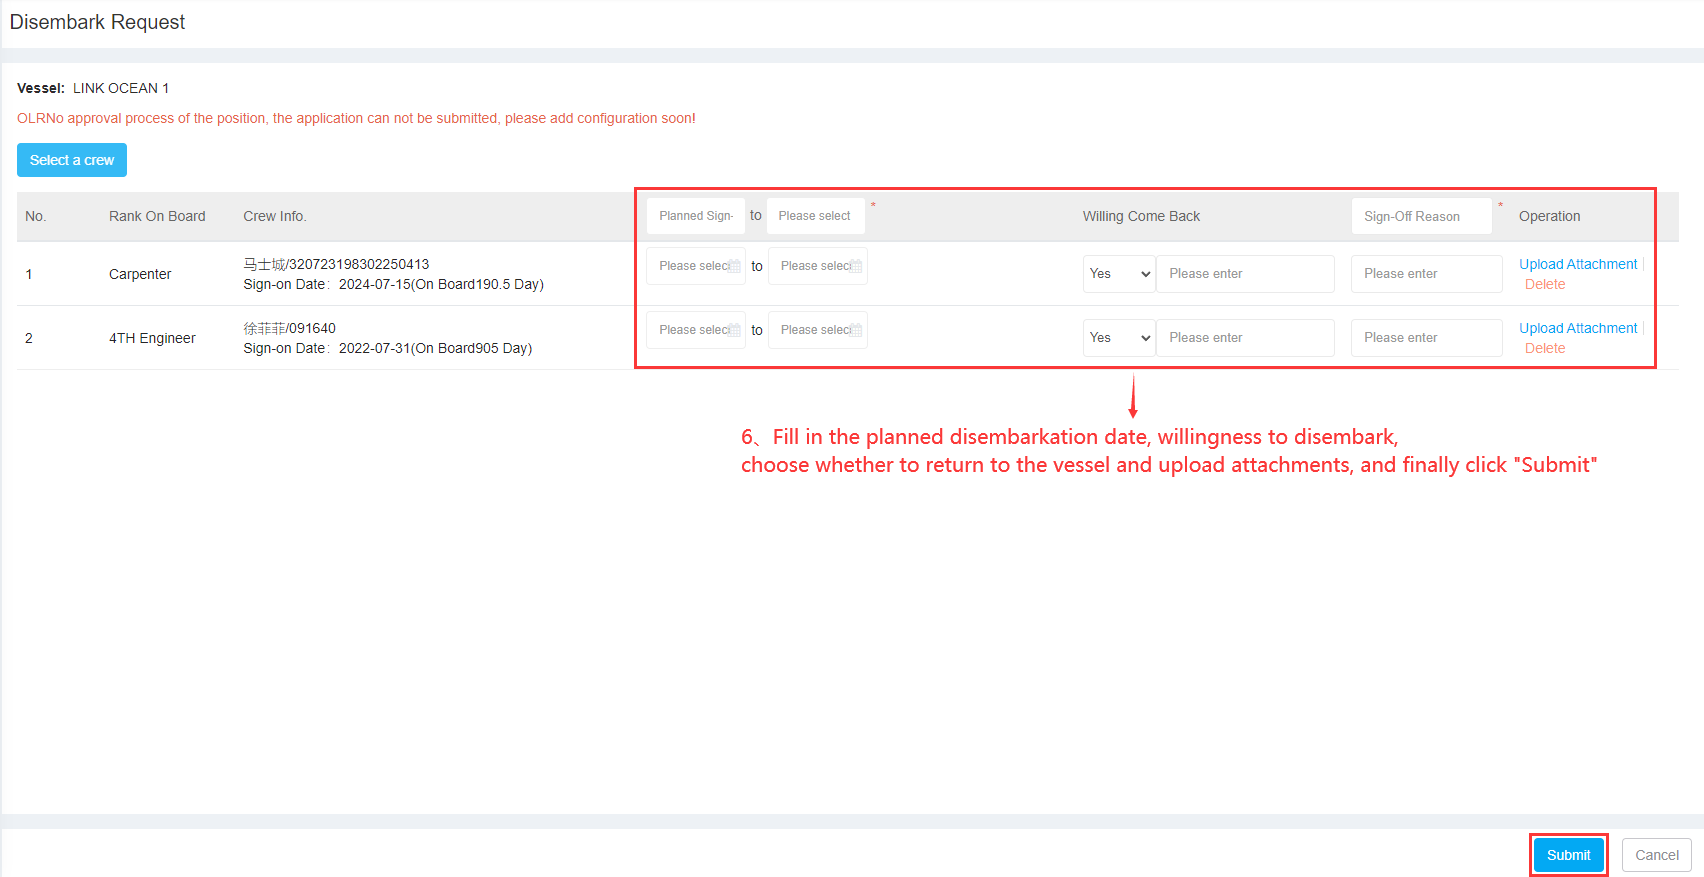
Task: Open 4TH Engineer row end date picker
Action: pos(818,330)
